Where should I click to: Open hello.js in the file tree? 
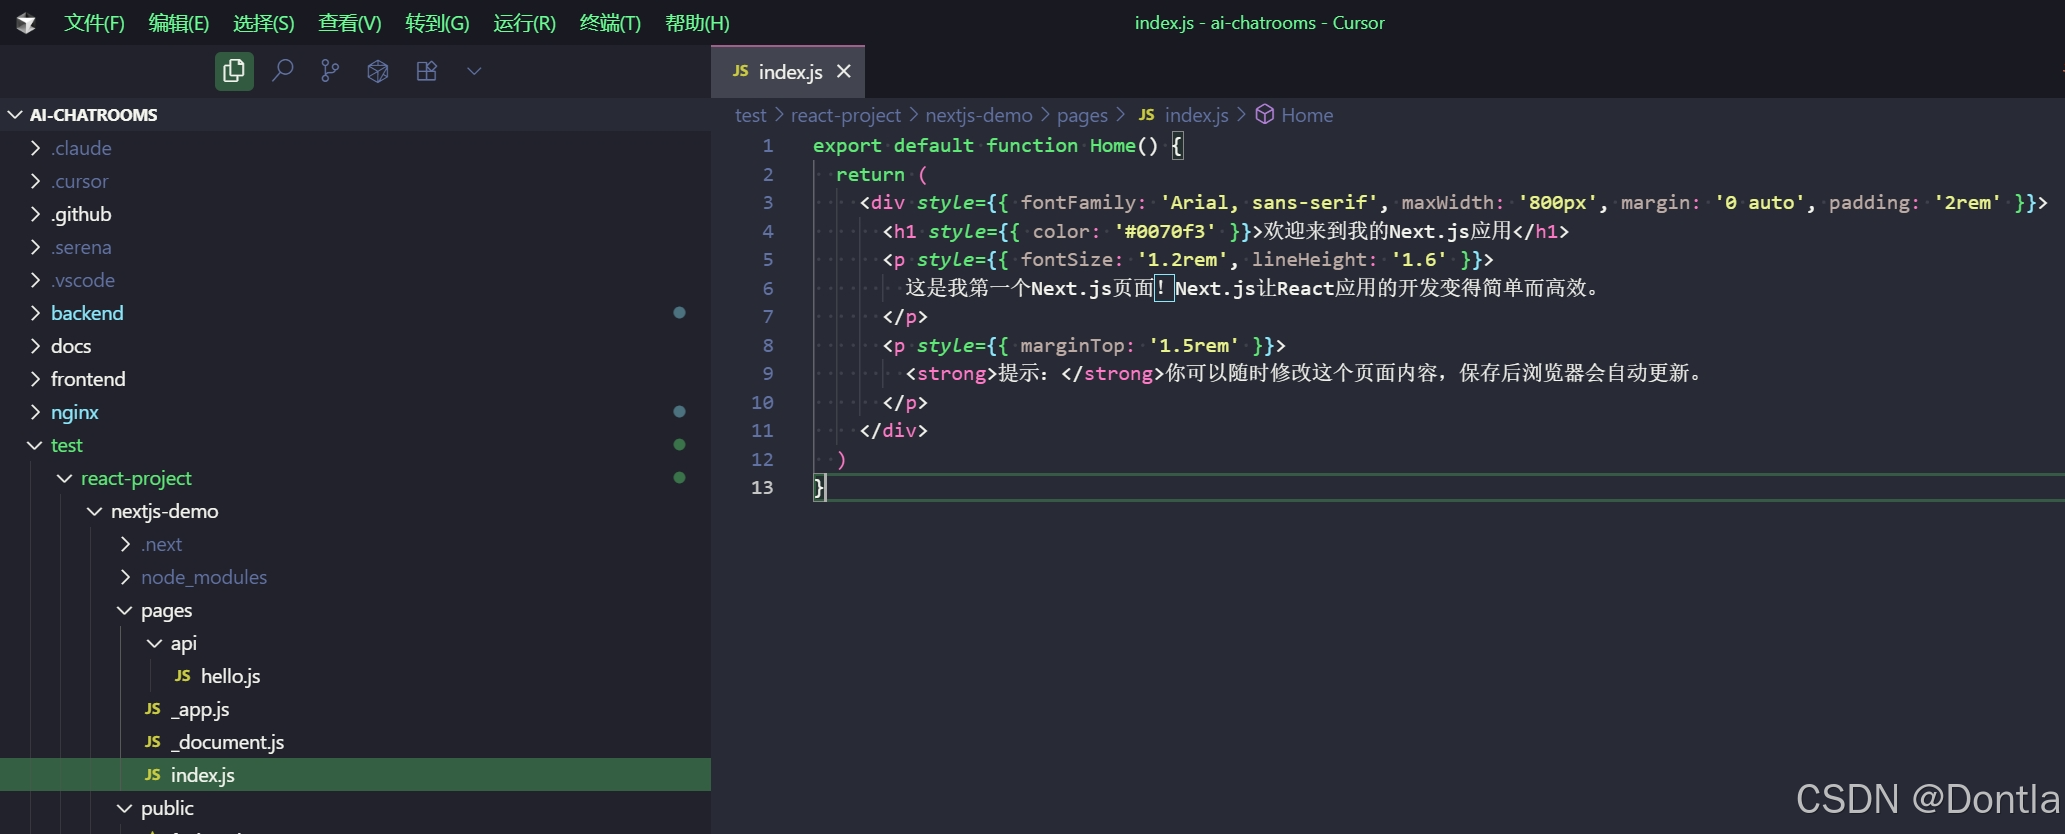pos(355,676)
